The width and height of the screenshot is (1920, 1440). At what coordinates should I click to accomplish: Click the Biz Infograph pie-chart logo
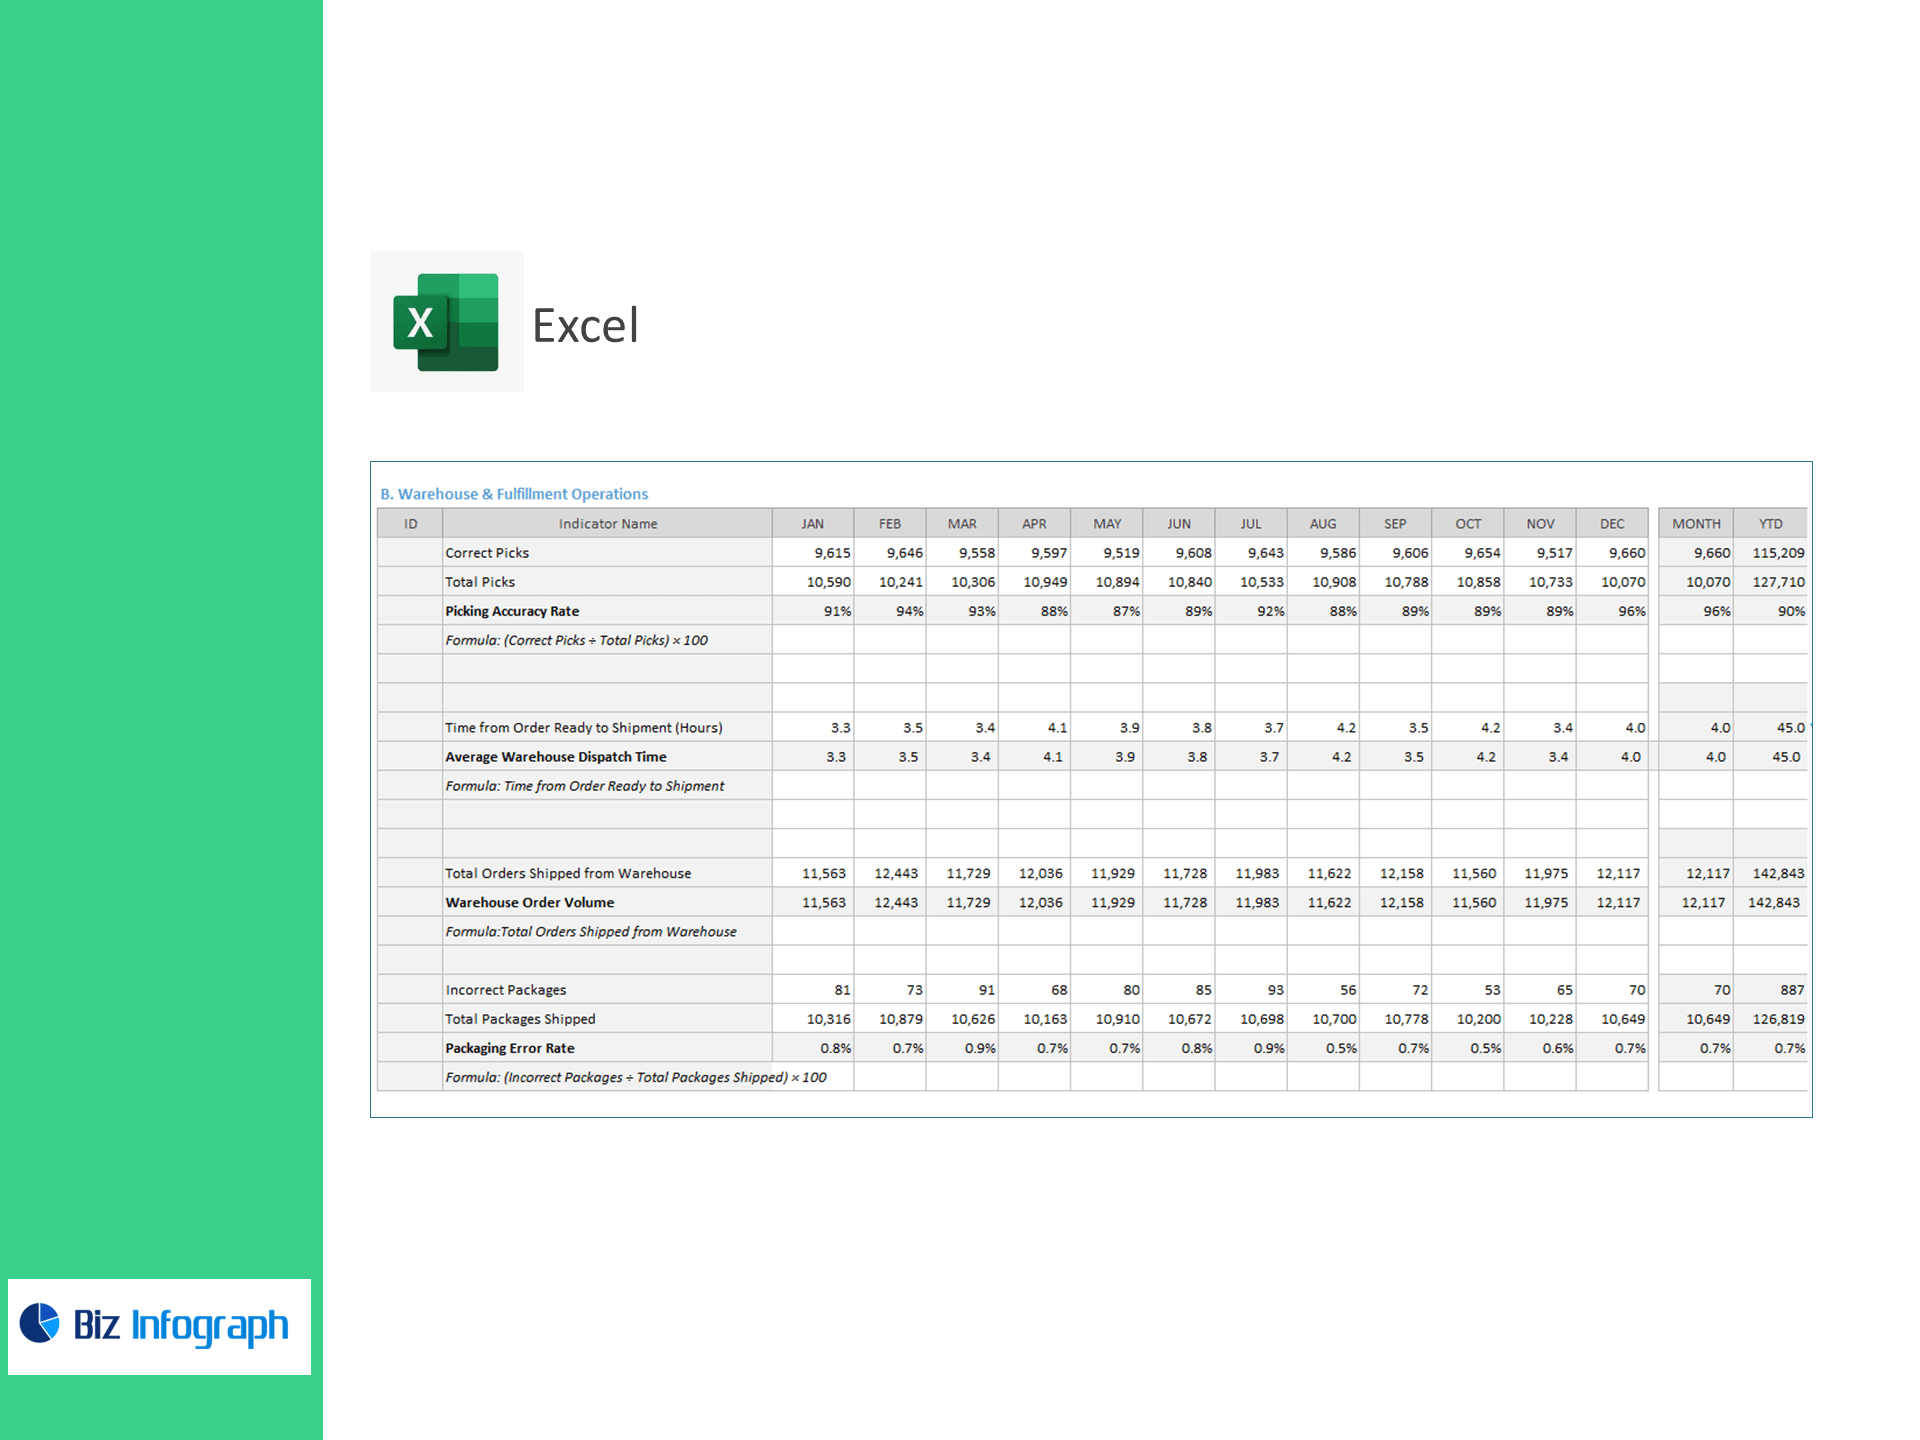(40, 1323)
